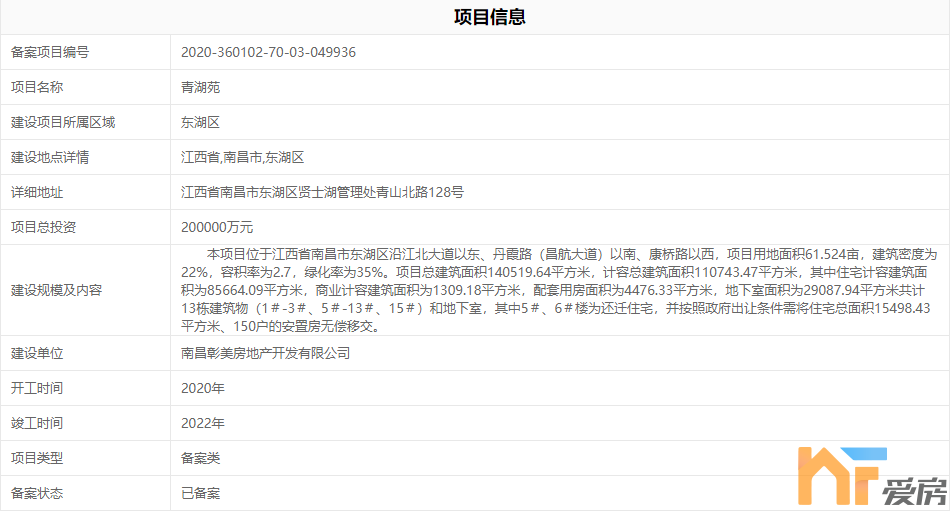Click the 项目总投资 label

pos(43,228)
